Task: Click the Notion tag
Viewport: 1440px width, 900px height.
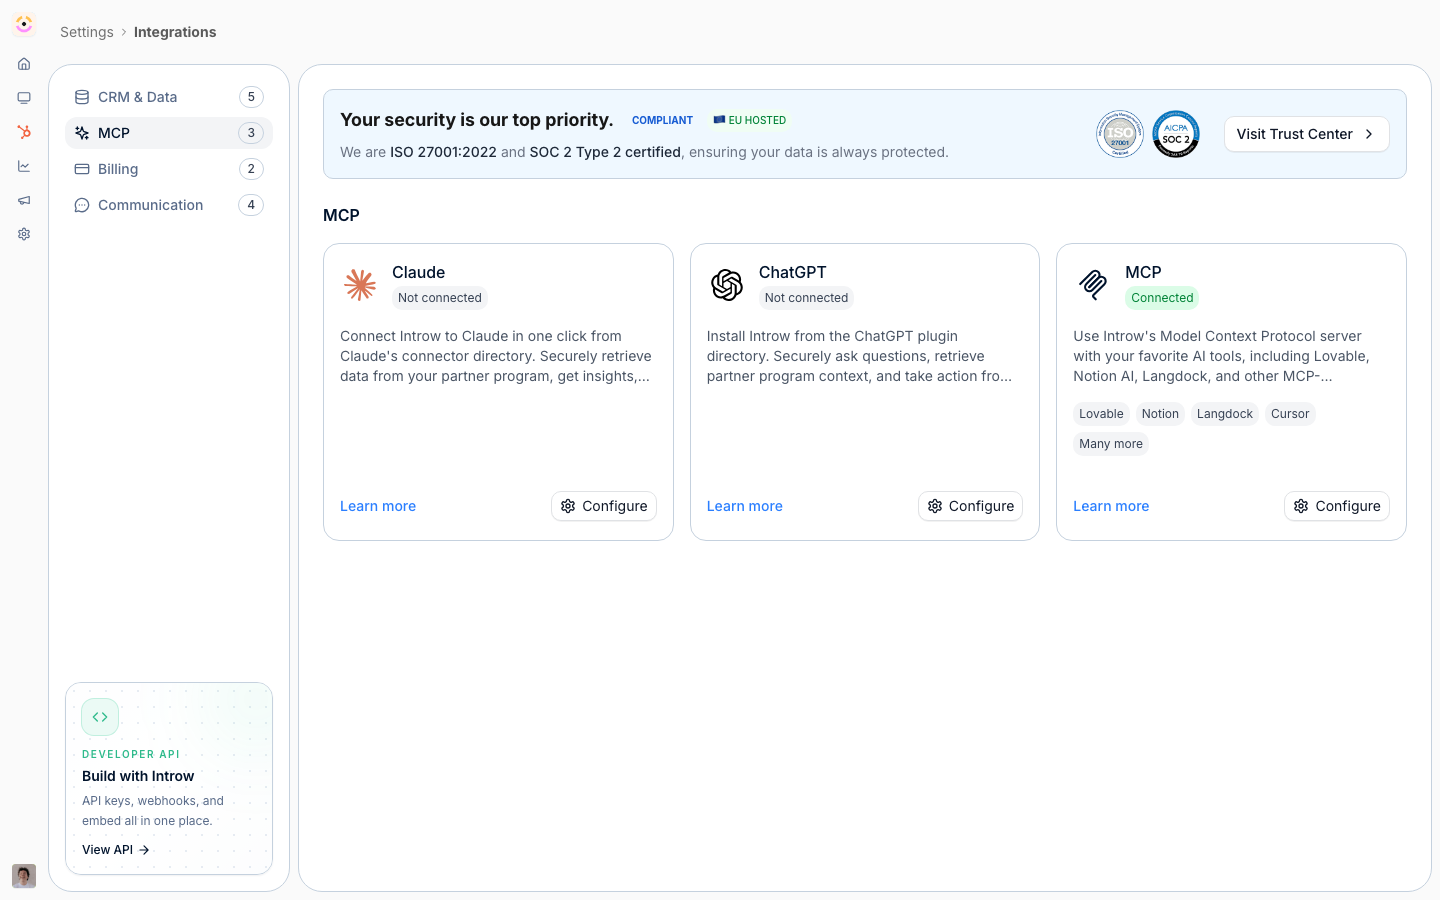Action: tap(1160, 414)
